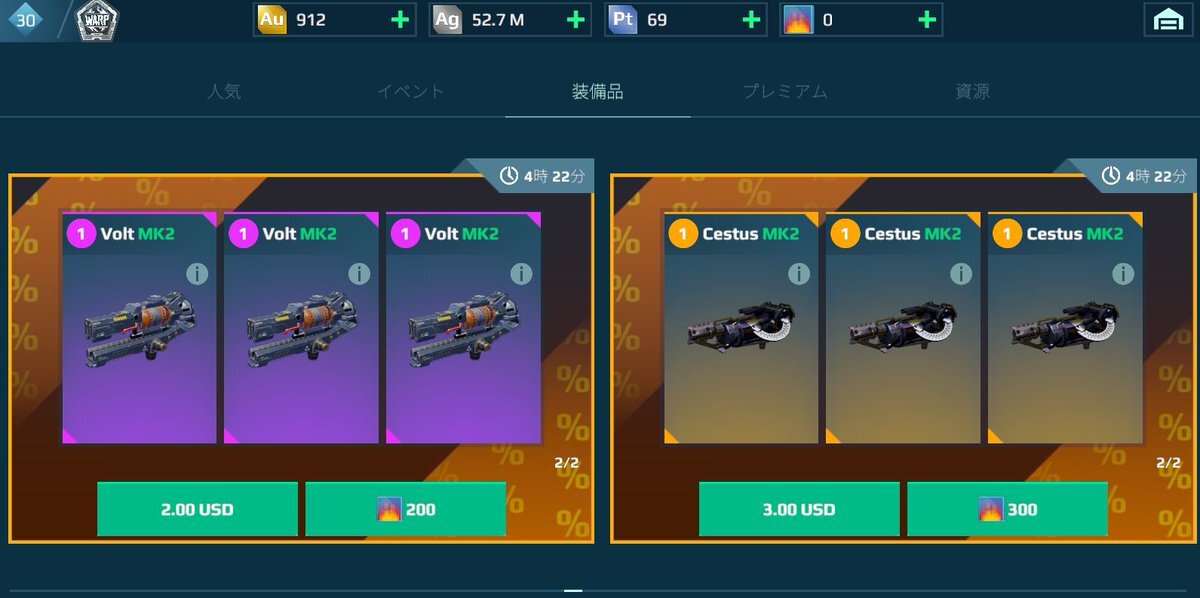Buy Cestus pack for 3.00 USD
Viewport: 1200px width, 598px height.
click(x=799, y=509)
